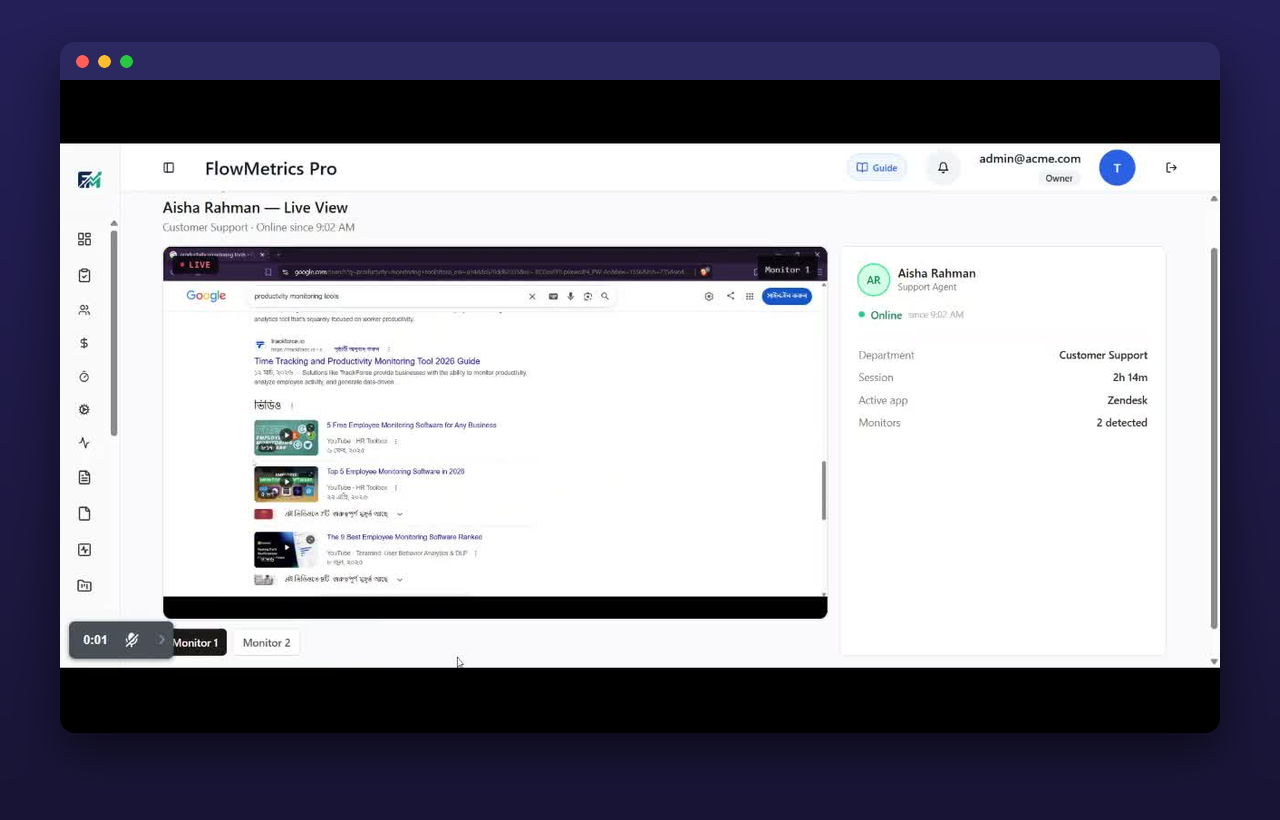This screenshot has height=820, width=1280.
Task: Click the Google logo in live view
Action: click(206, 296)
